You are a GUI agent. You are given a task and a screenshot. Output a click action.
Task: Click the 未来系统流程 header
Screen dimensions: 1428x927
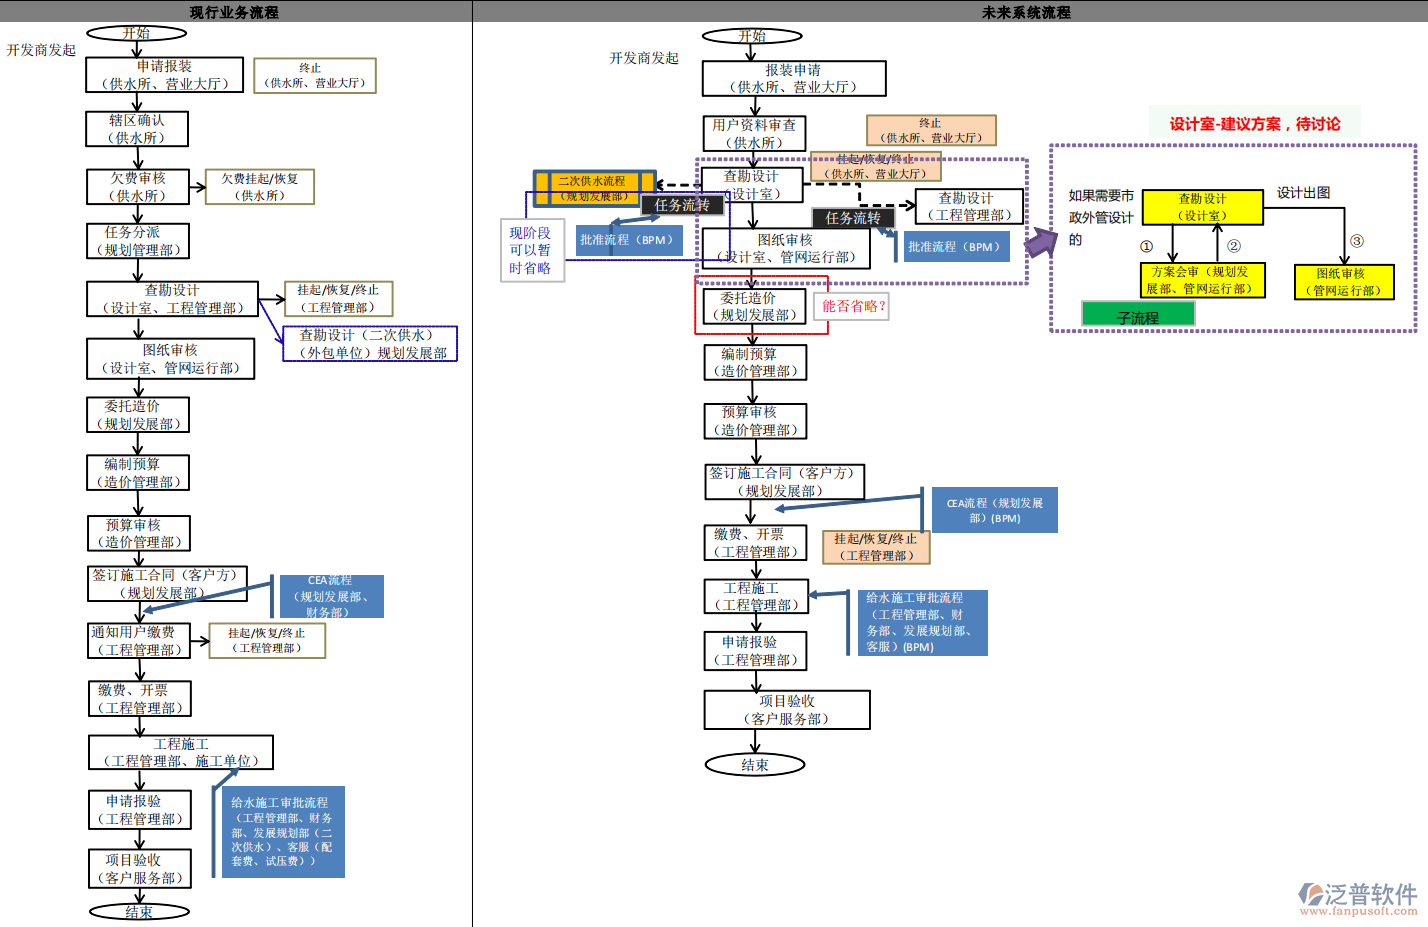(x=1025, y=12)
